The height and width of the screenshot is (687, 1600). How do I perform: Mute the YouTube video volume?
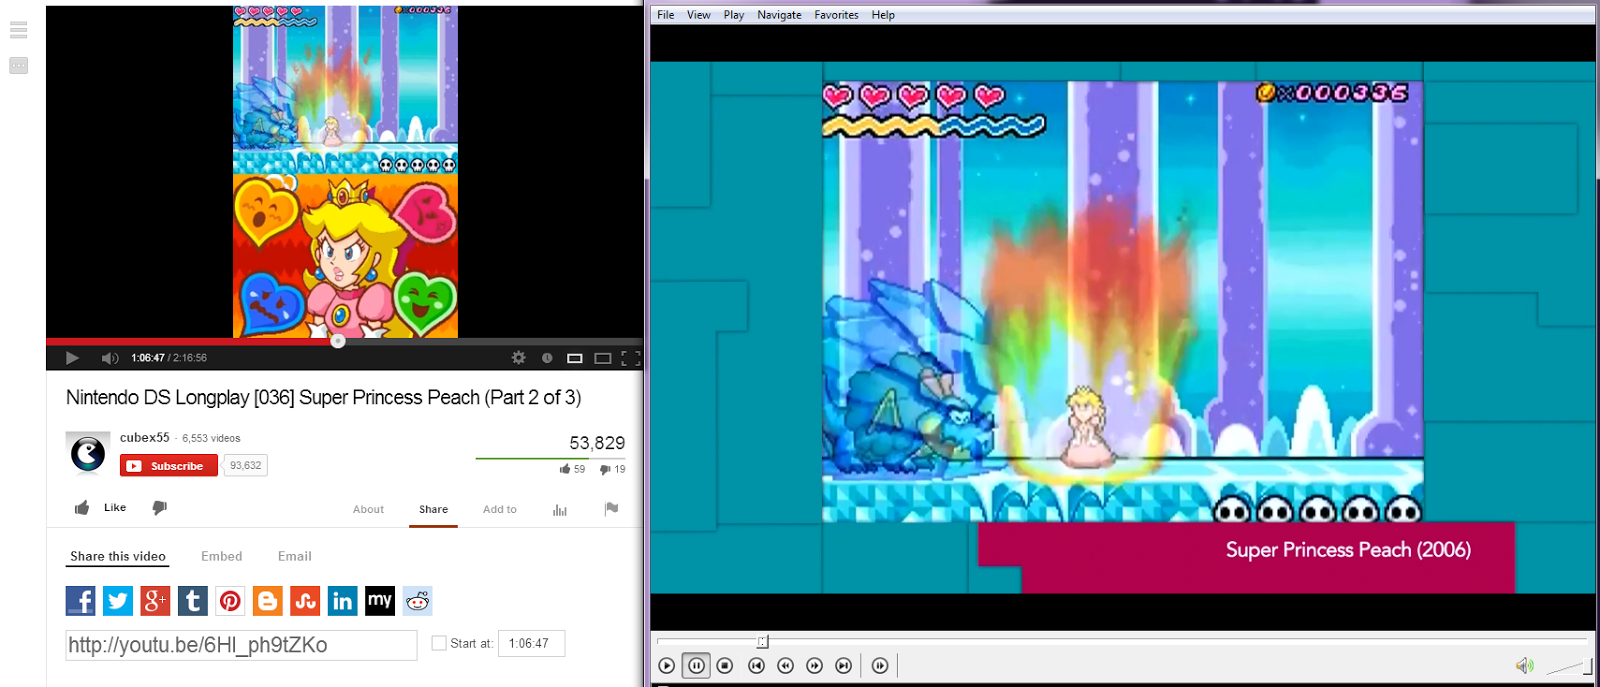point(109,358)
